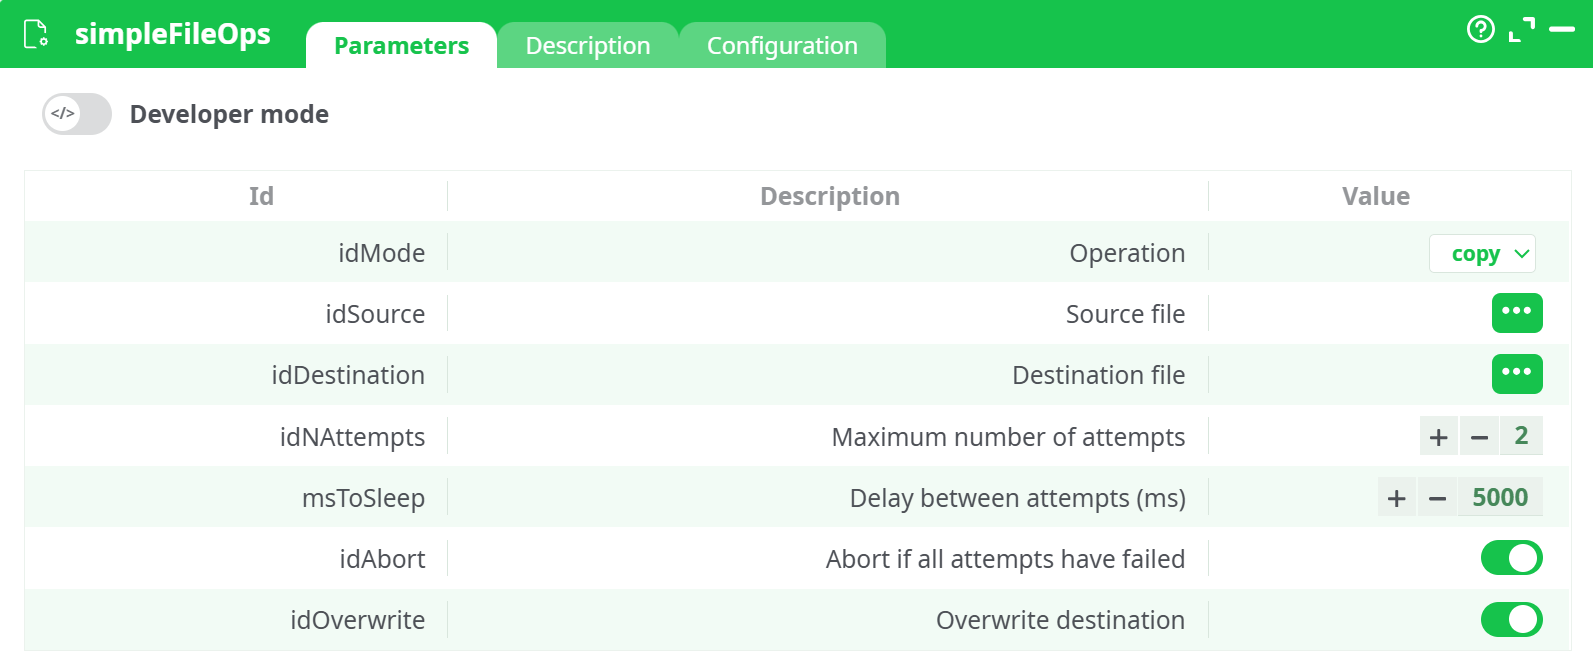This screenshot has height=671, width=1593.
Task: Click the minus icon for idNAttempts value
Action: [1479, 436]
